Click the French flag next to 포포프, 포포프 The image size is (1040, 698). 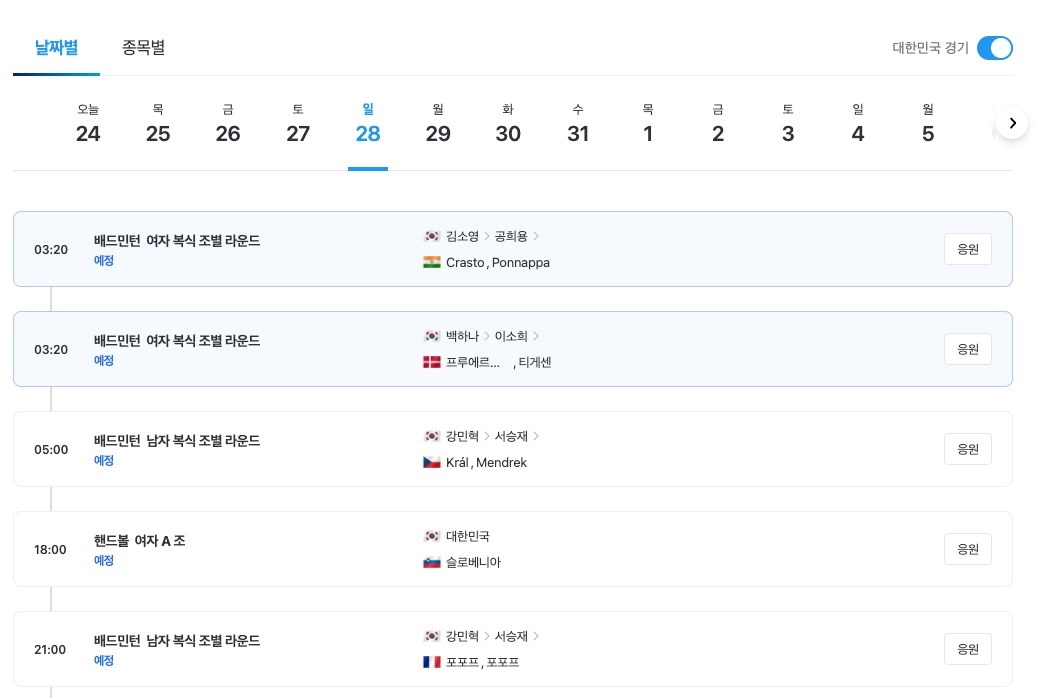click(432, 662)
